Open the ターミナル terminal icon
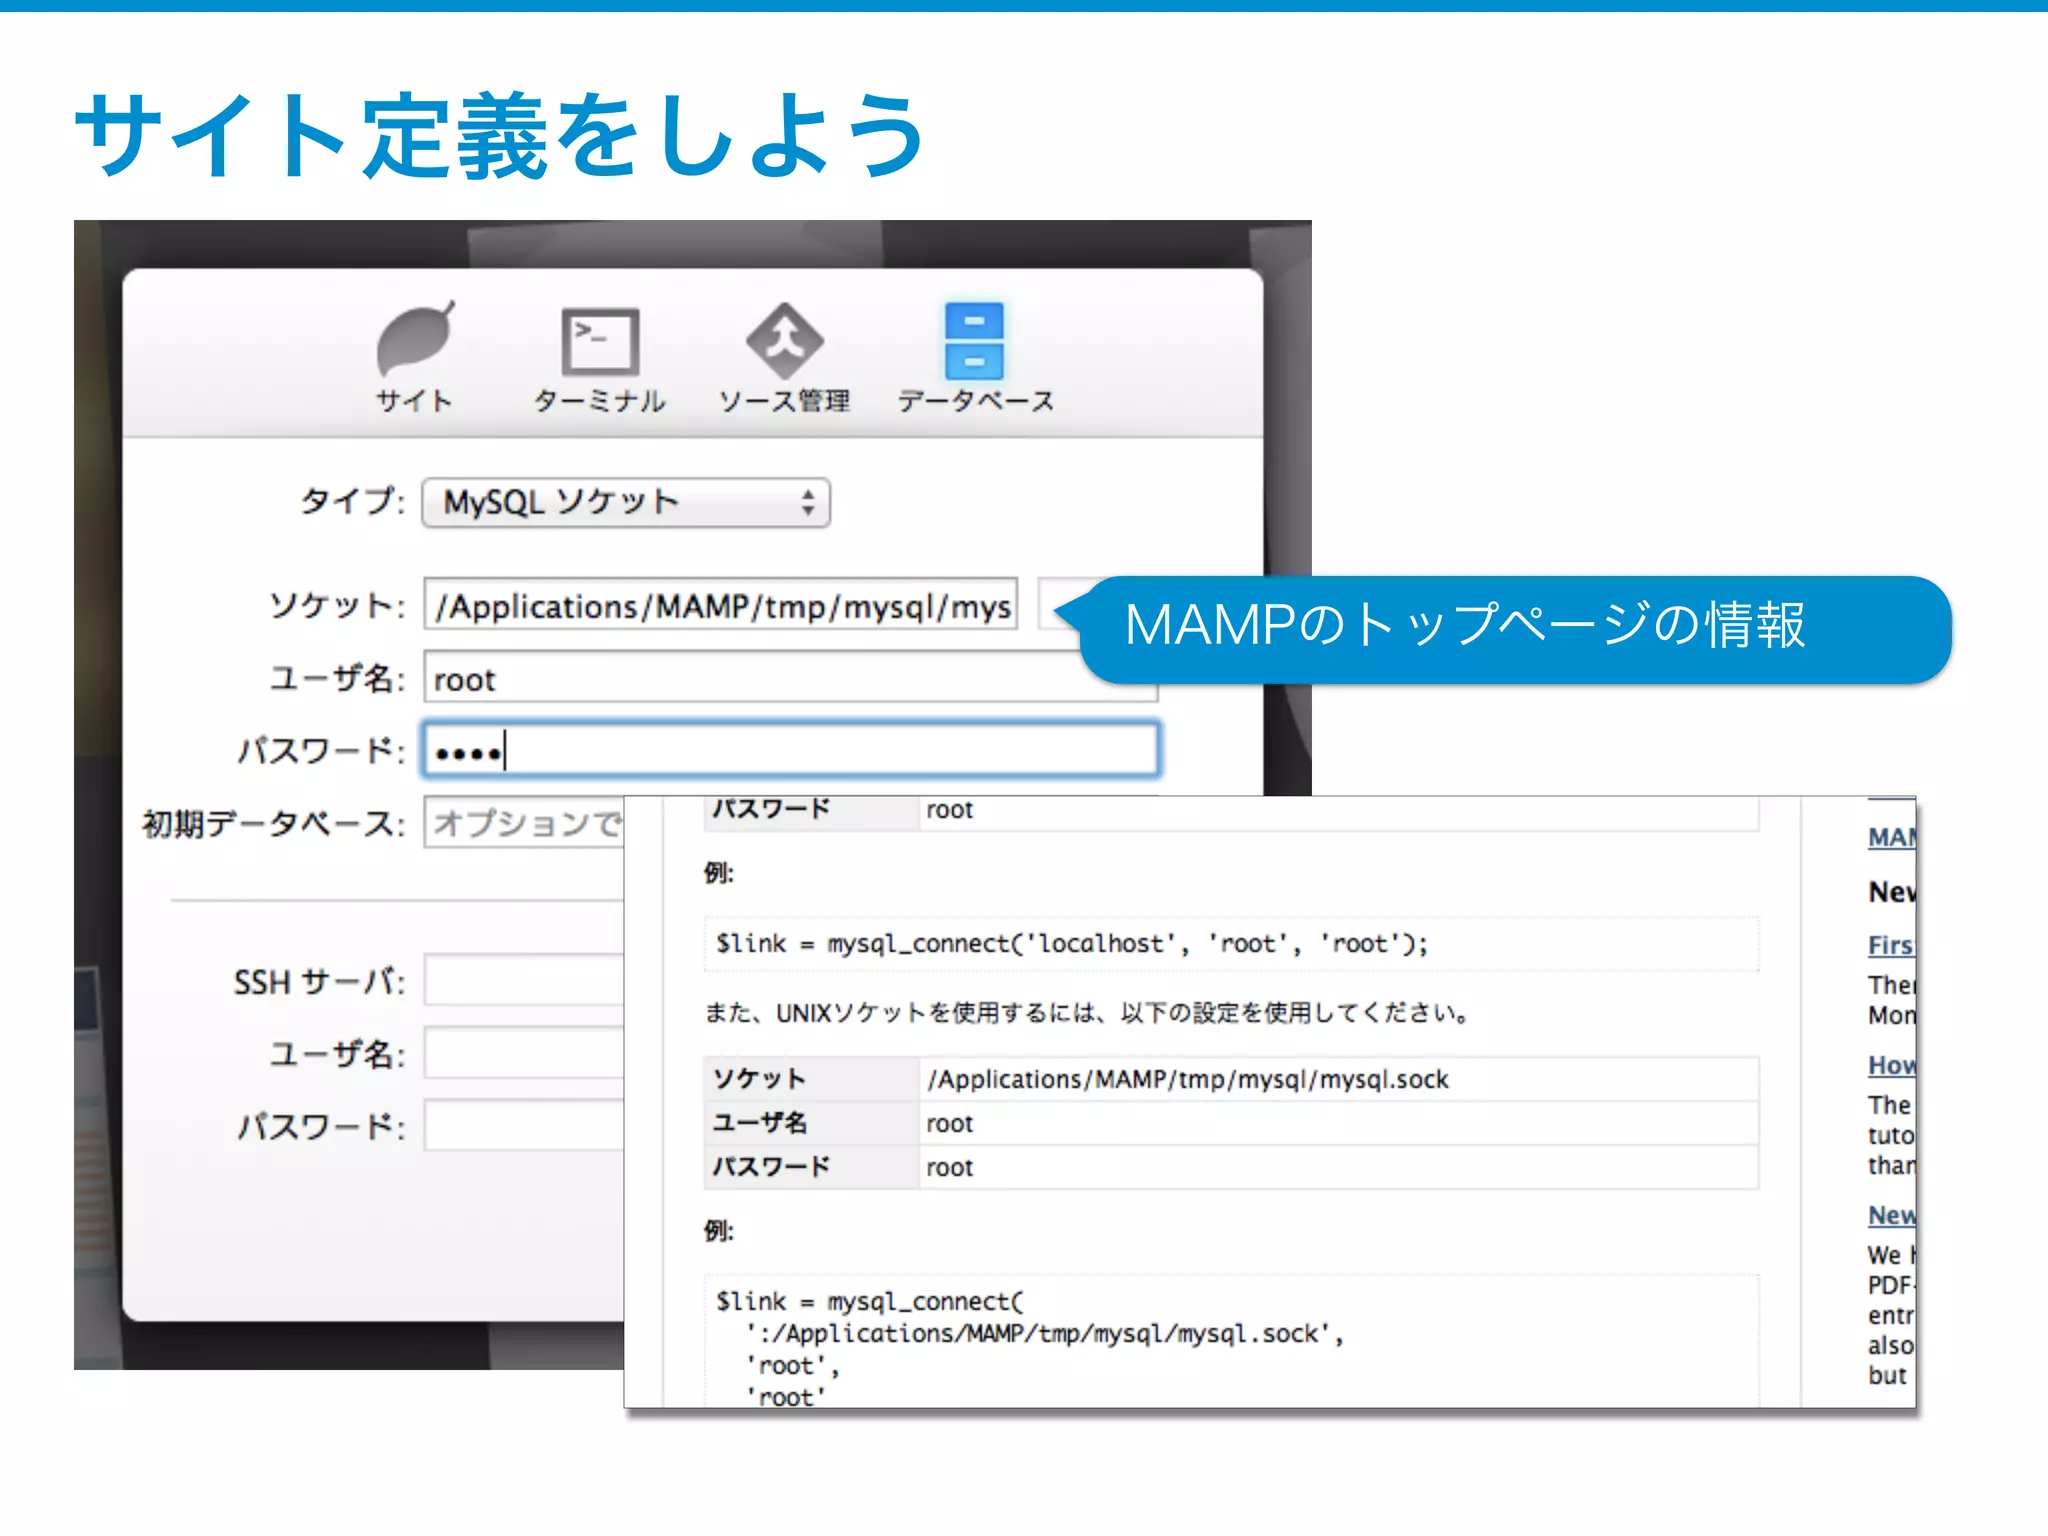 tap(599, 358)
